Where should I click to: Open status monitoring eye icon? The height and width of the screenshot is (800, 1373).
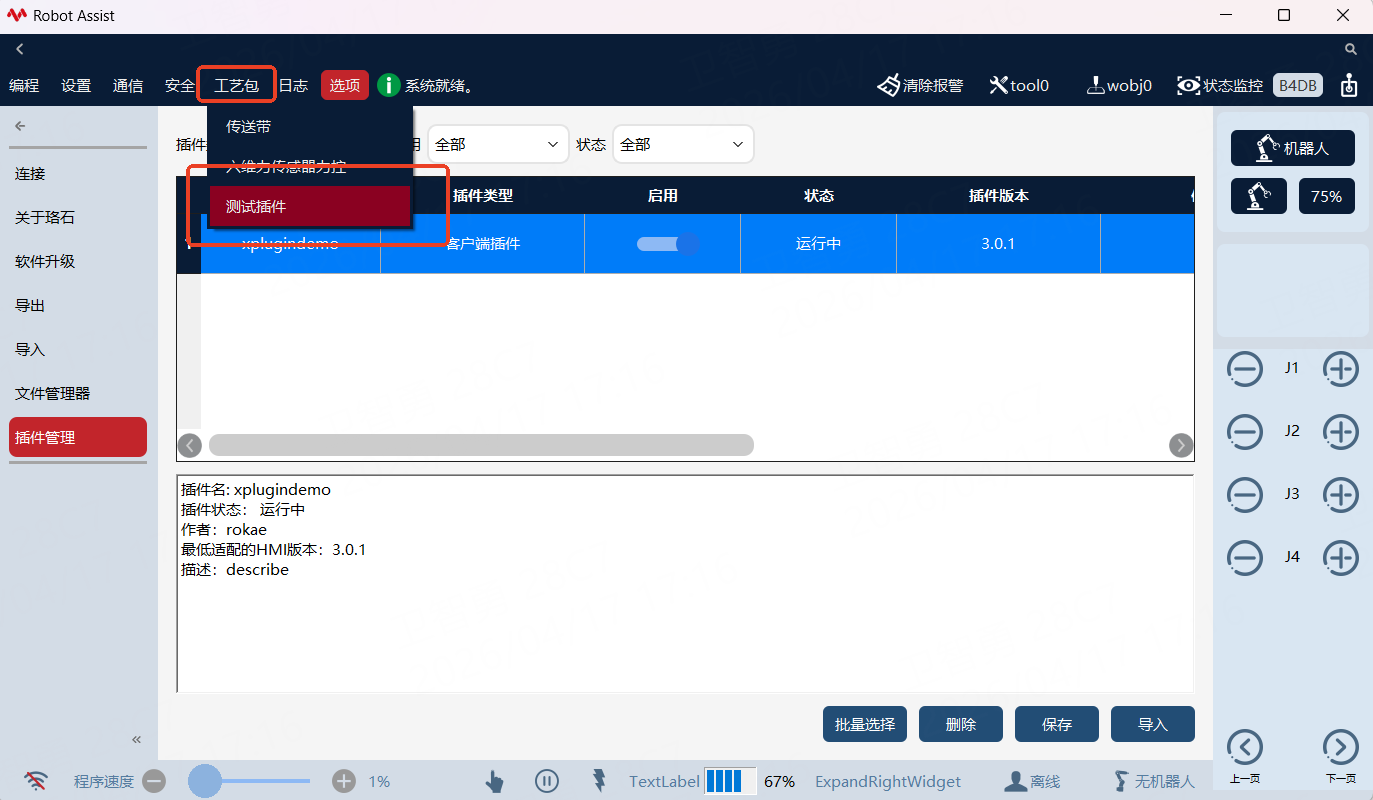(x=1188, y=85)
